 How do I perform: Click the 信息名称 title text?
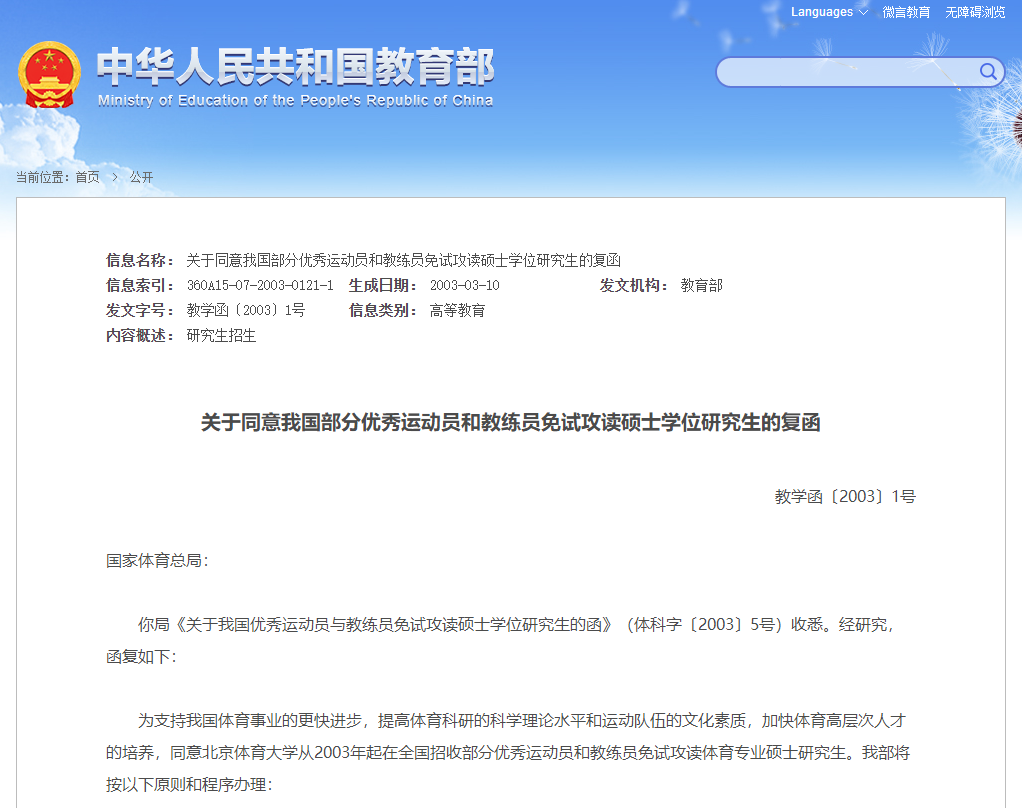click(403, 261)
